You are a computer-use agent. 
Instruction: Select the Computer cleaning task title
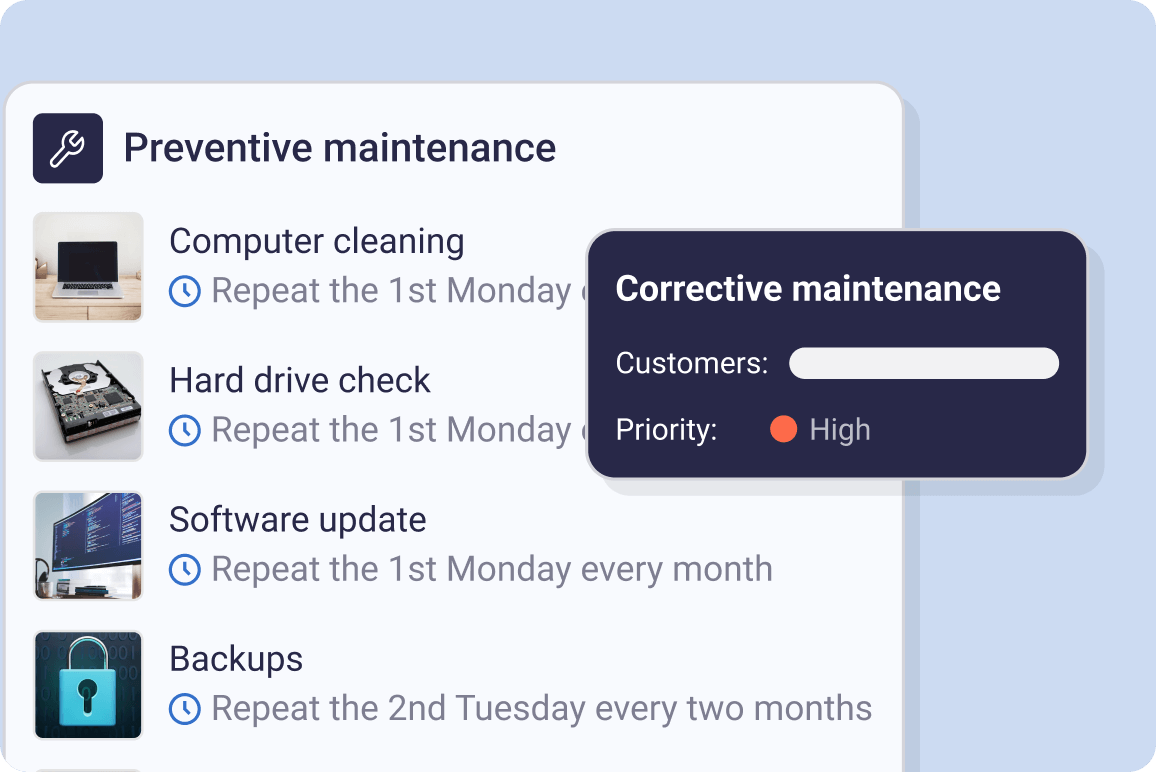point(316,241)
